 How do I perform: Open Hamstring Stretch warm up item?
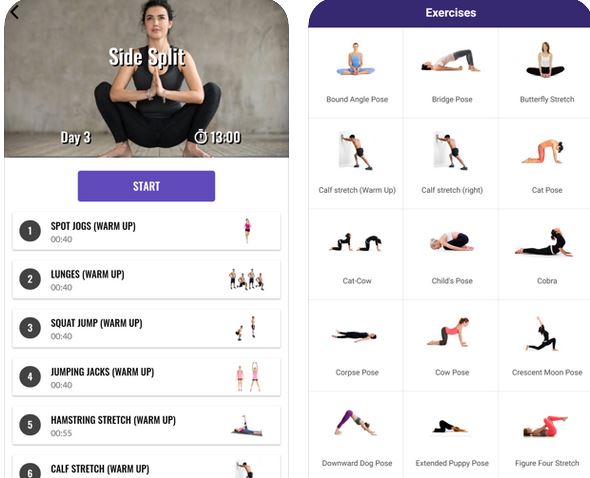click(146, 425)
